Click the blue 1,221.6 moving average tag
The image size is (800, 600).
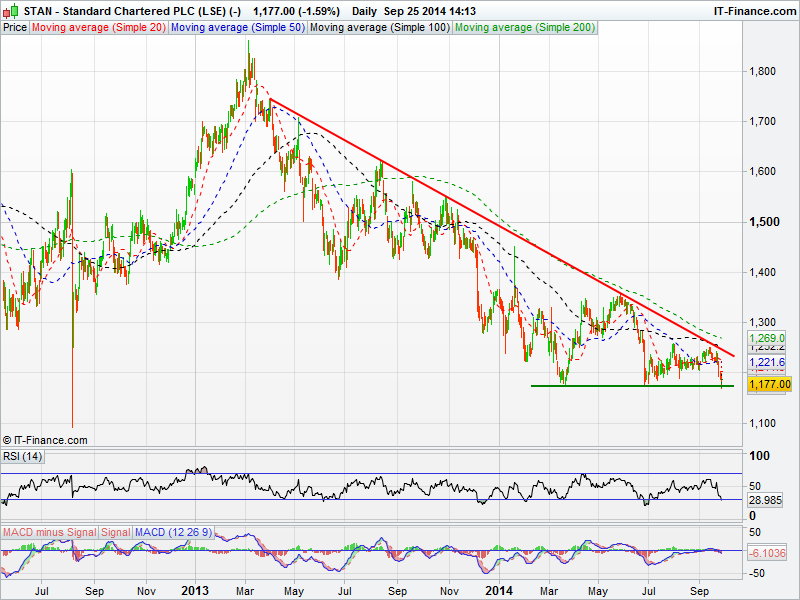pyautogui.click(x=768, y=362)
